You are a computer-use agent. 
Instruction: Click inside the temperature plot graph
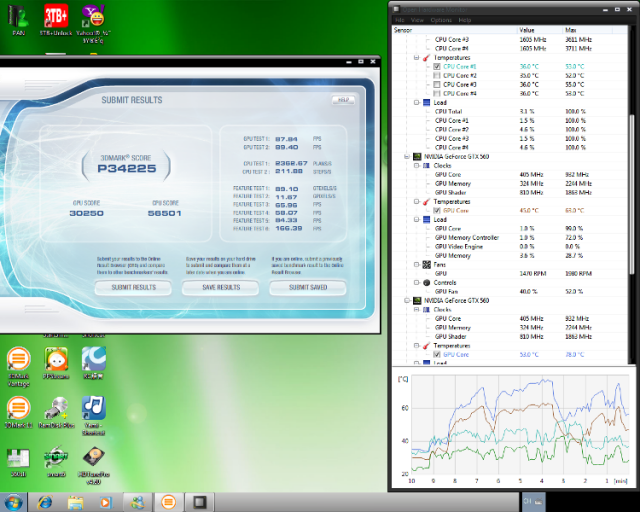click(x=520, y=425)
